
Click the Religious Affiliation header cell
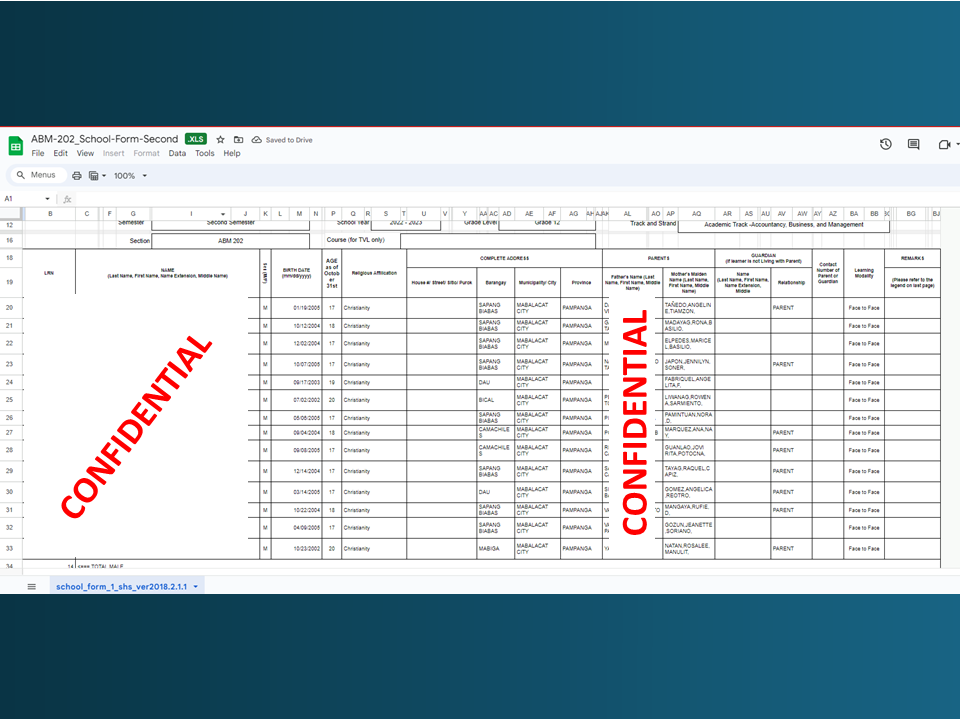click(374, 273)
